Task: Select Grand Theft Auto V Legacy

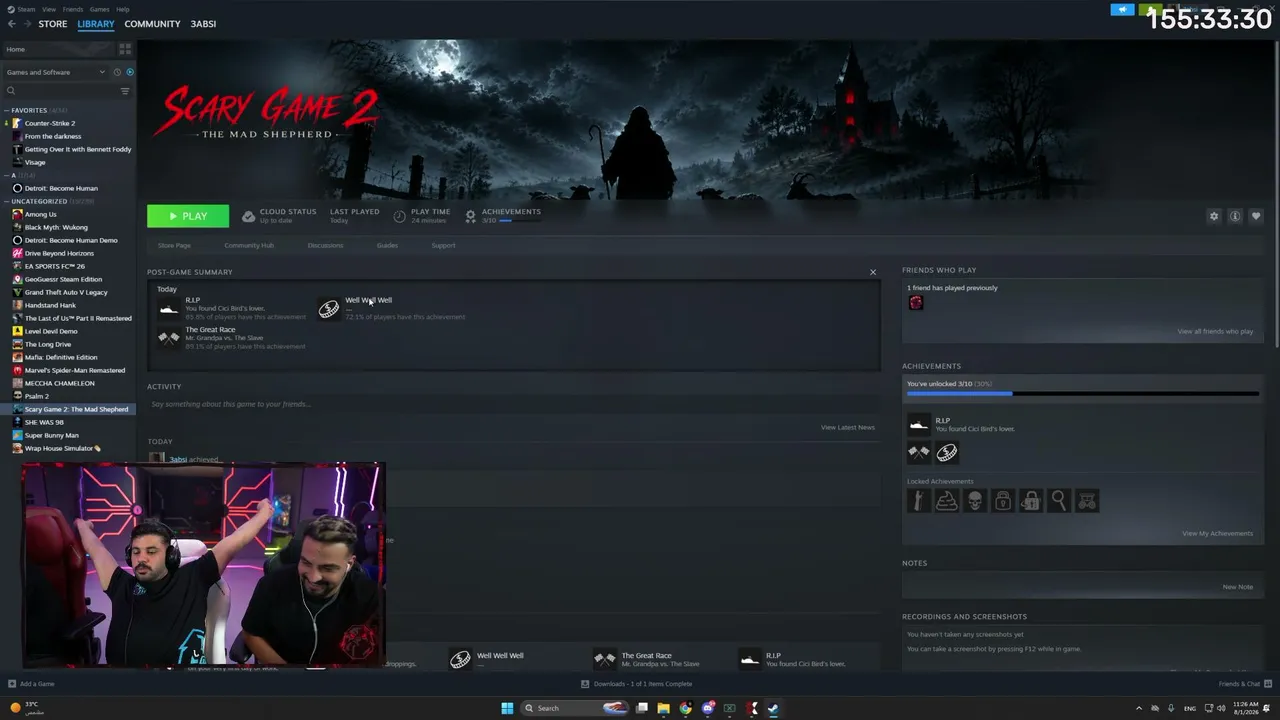Action: (66, 292)
